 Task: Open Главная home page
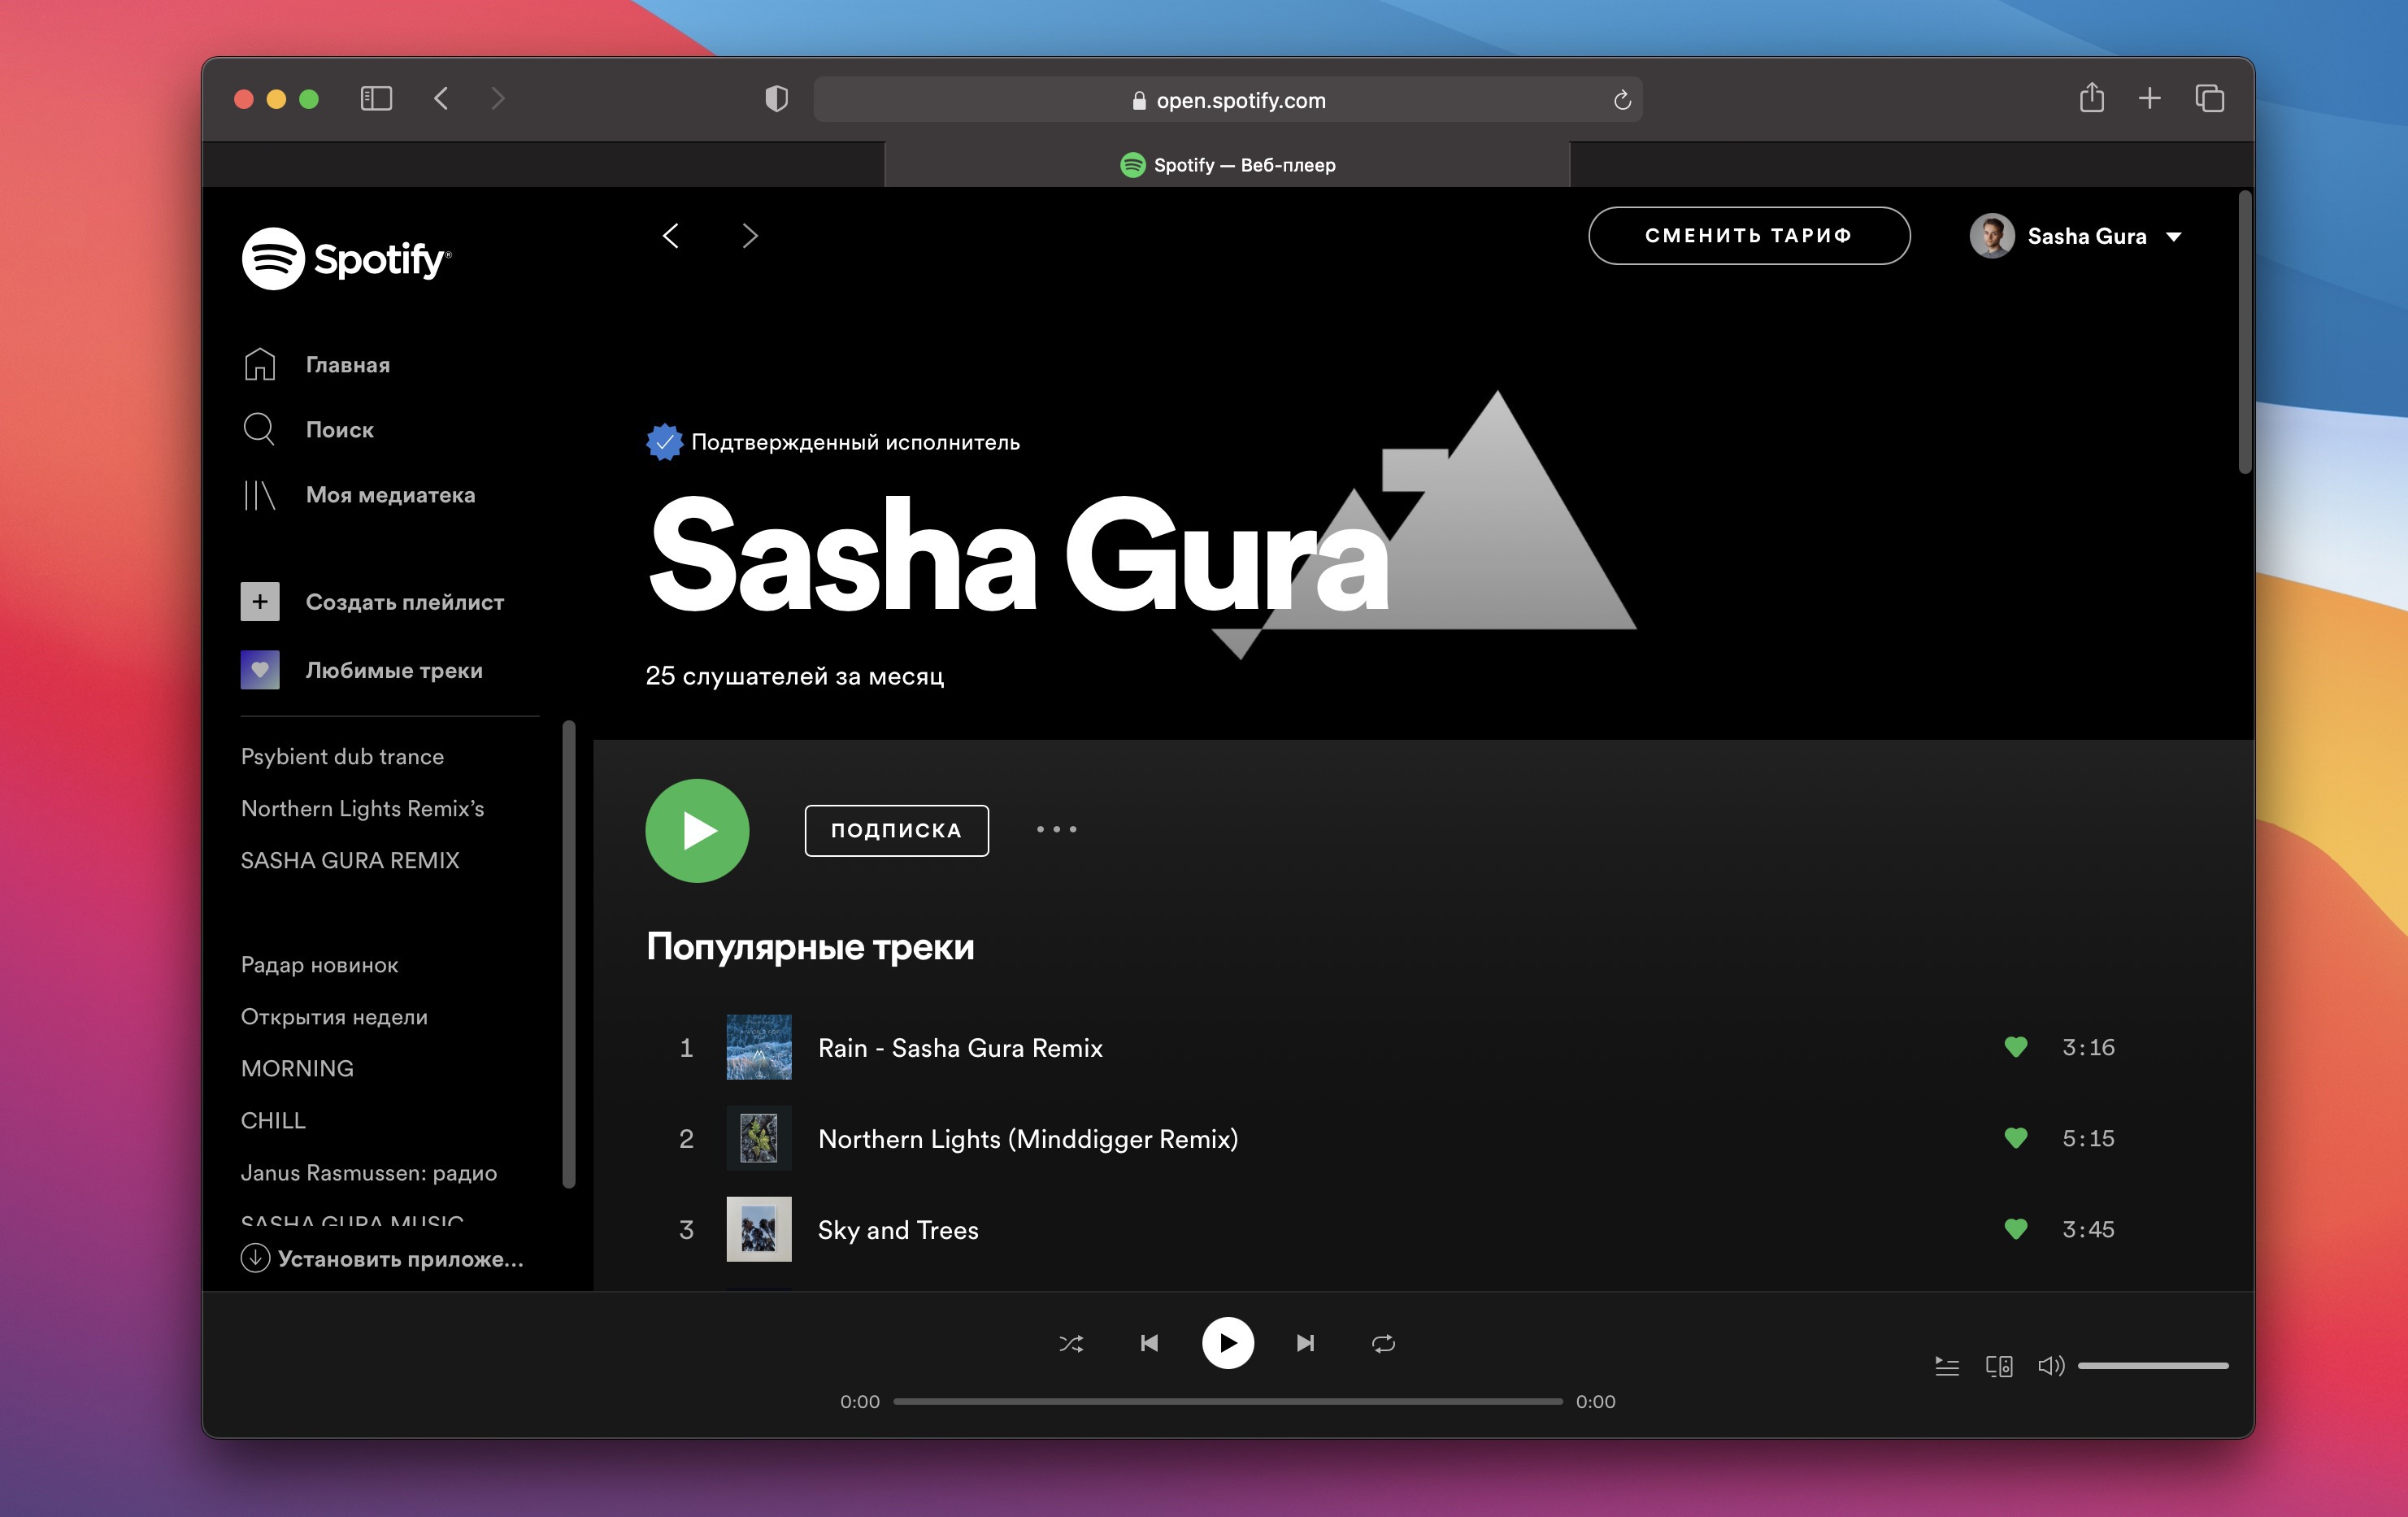coord(316,365)
